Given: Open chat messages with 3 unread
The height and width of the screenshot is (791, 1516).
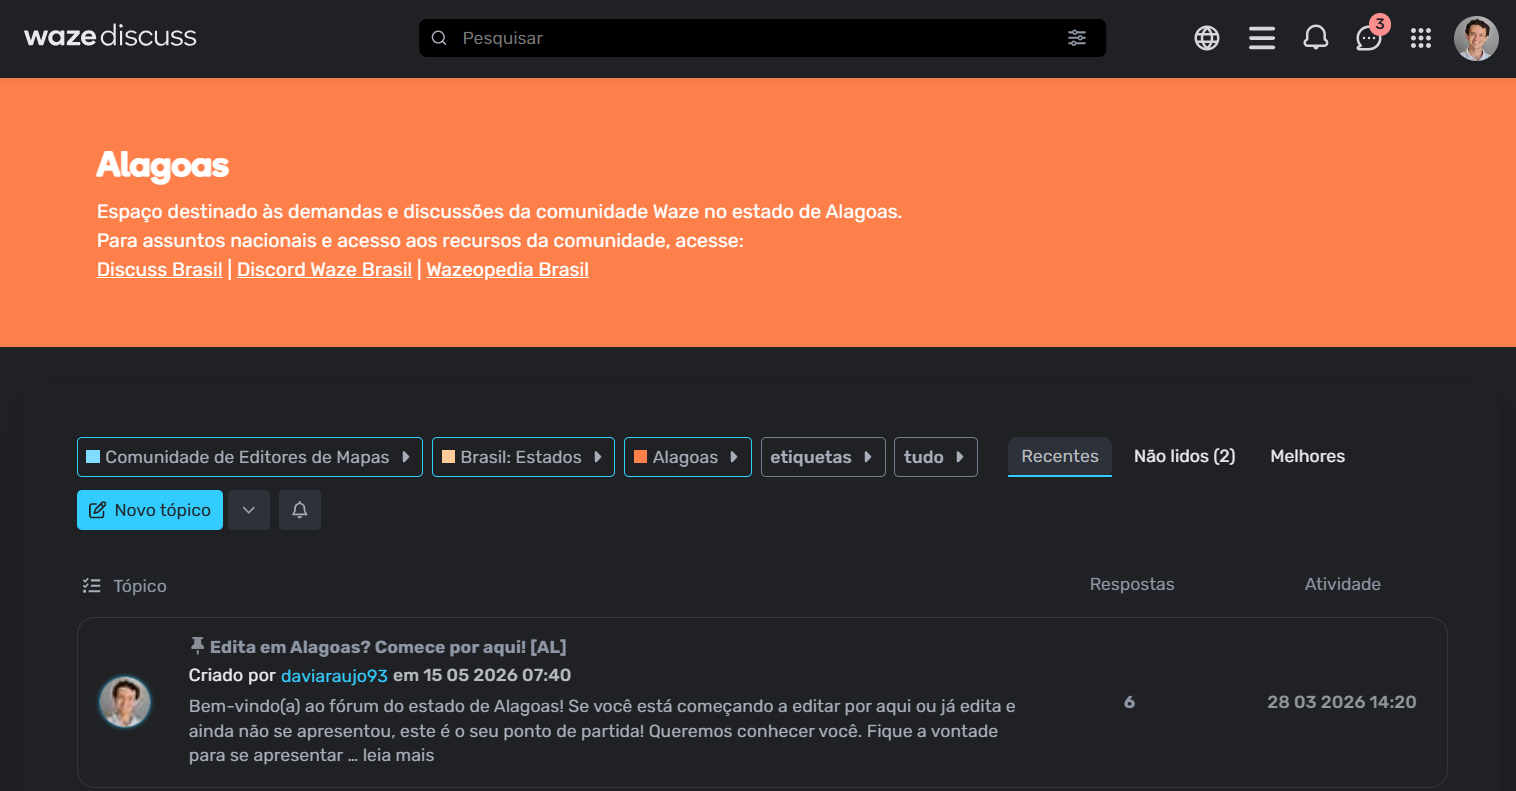Looking at the screenshot, I should click(x=1369, y=38).
